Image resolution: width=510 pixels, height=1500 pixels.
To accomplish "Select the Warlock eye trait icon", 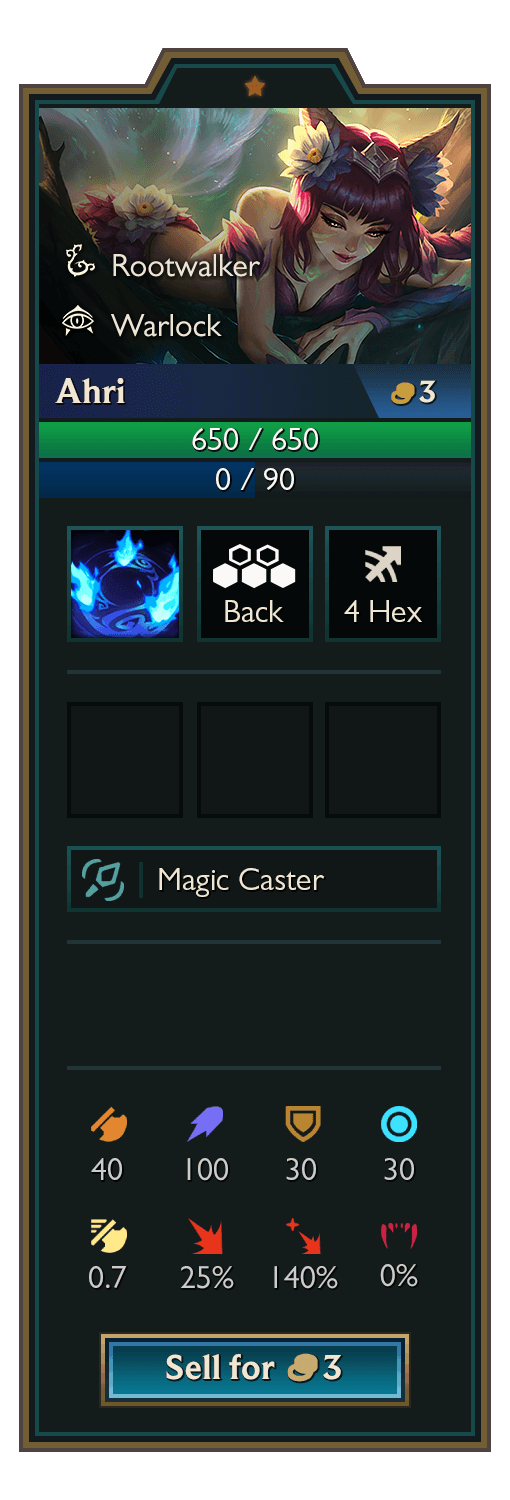I will coord(79,323).
